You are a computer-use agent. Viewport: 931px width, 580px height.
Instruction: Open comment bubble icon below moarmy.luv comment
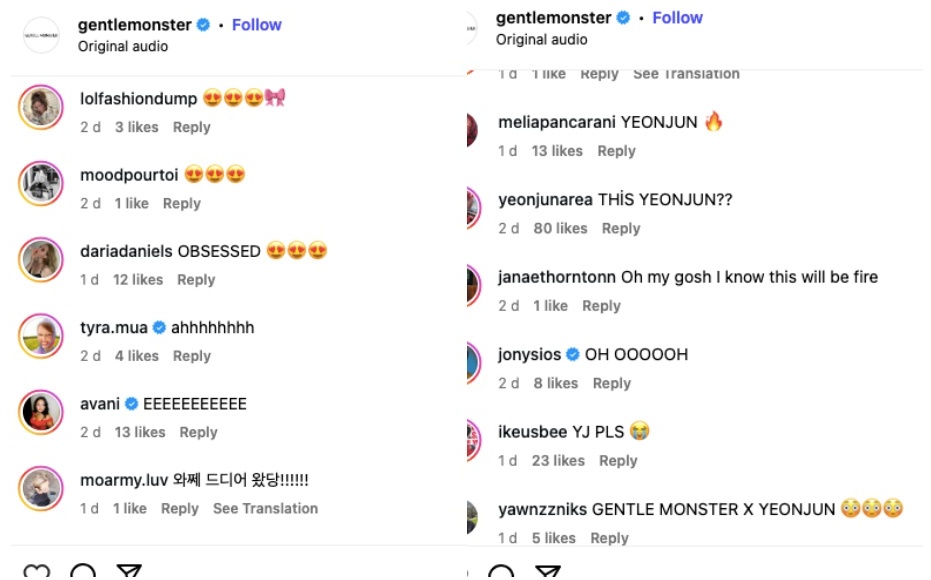coord(83,573)
